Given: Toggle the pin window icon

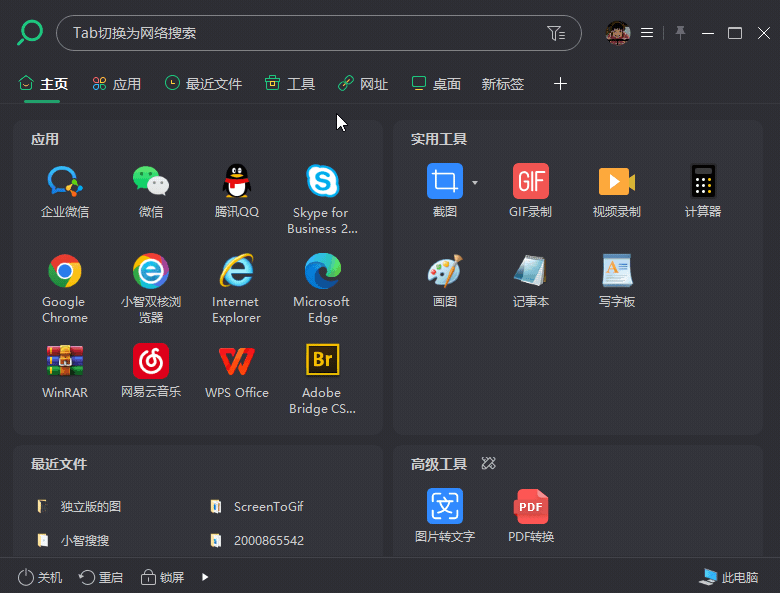Looking at the screenshot, I should [x=680, y=33].
